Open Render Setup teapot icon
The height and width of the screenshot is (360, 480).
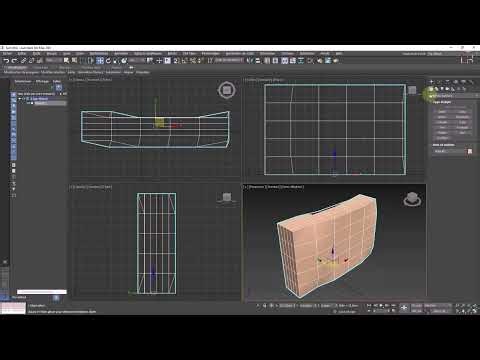pos(320,61)
